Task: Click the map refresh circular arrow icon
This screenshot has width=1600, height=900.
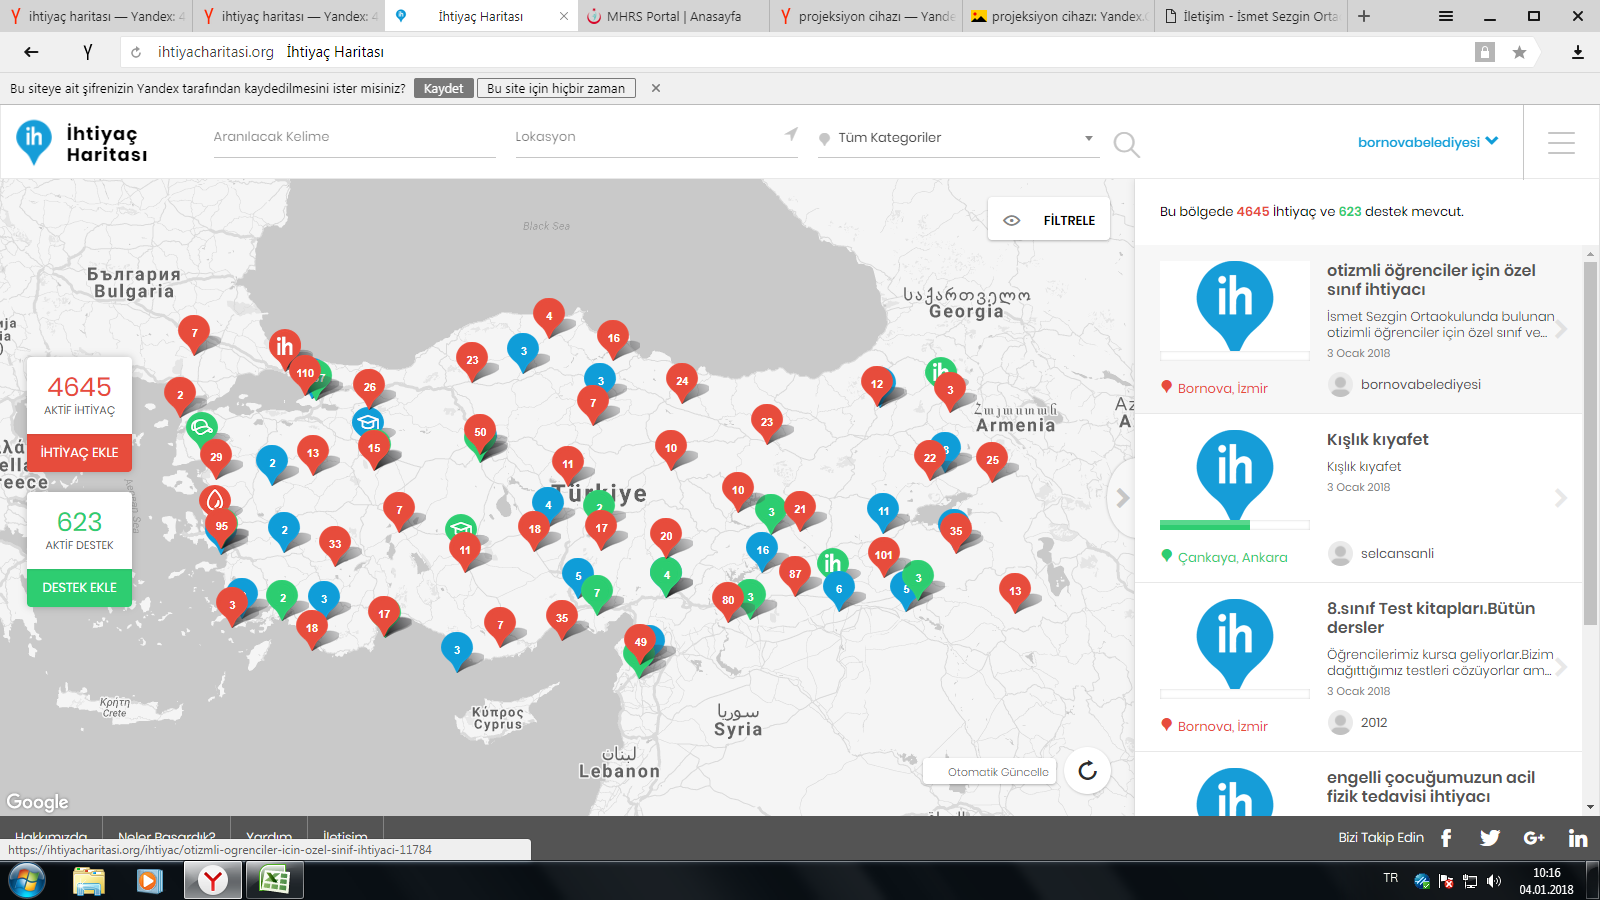Action: (1087, 771)
